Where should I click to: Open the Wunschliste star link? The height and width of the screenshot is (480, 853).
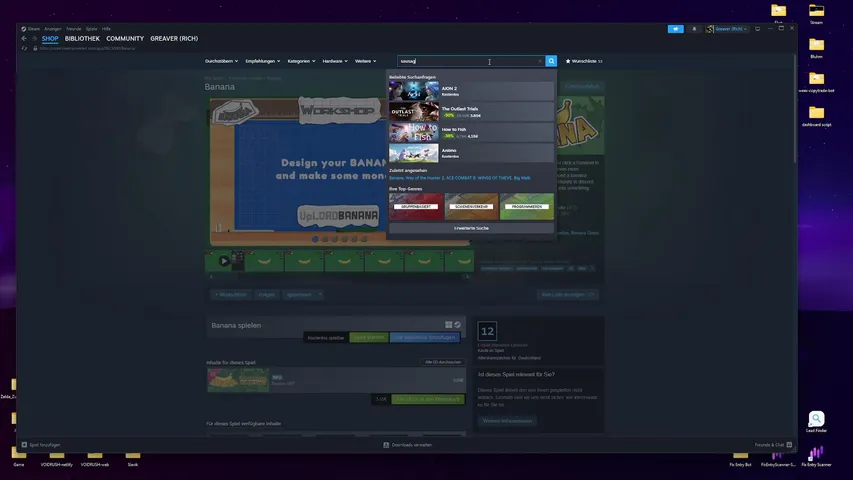pyautogui.click(x=584, y=61)
